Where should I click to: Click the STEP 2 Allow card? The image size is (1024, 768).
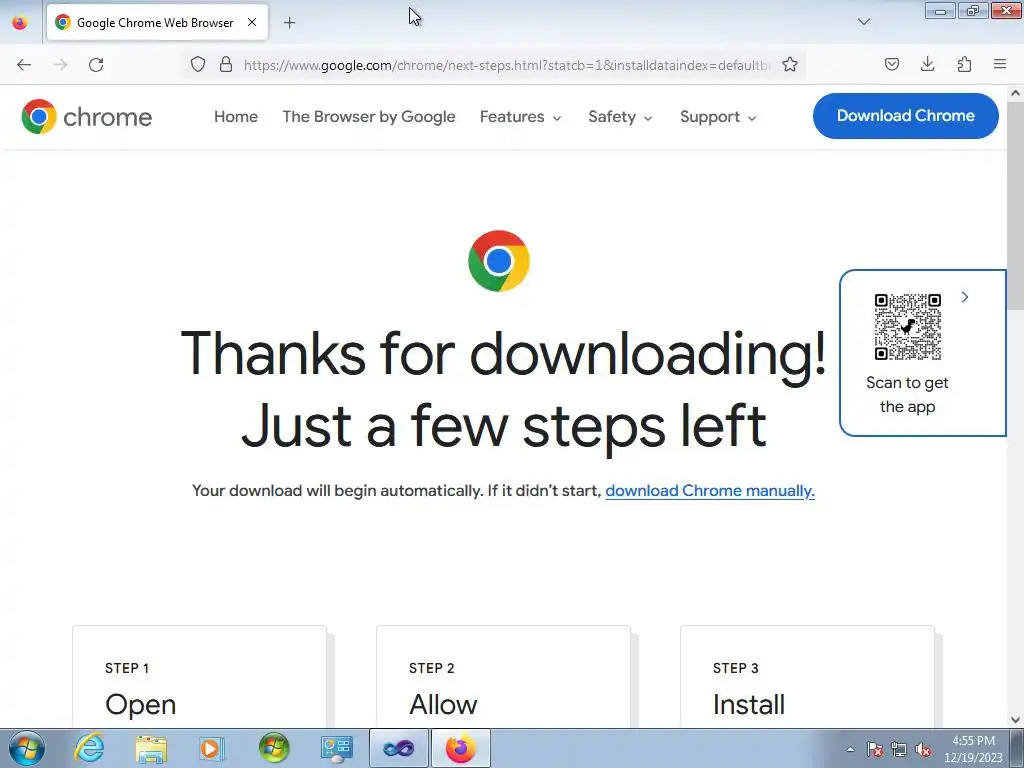point(504,677)
